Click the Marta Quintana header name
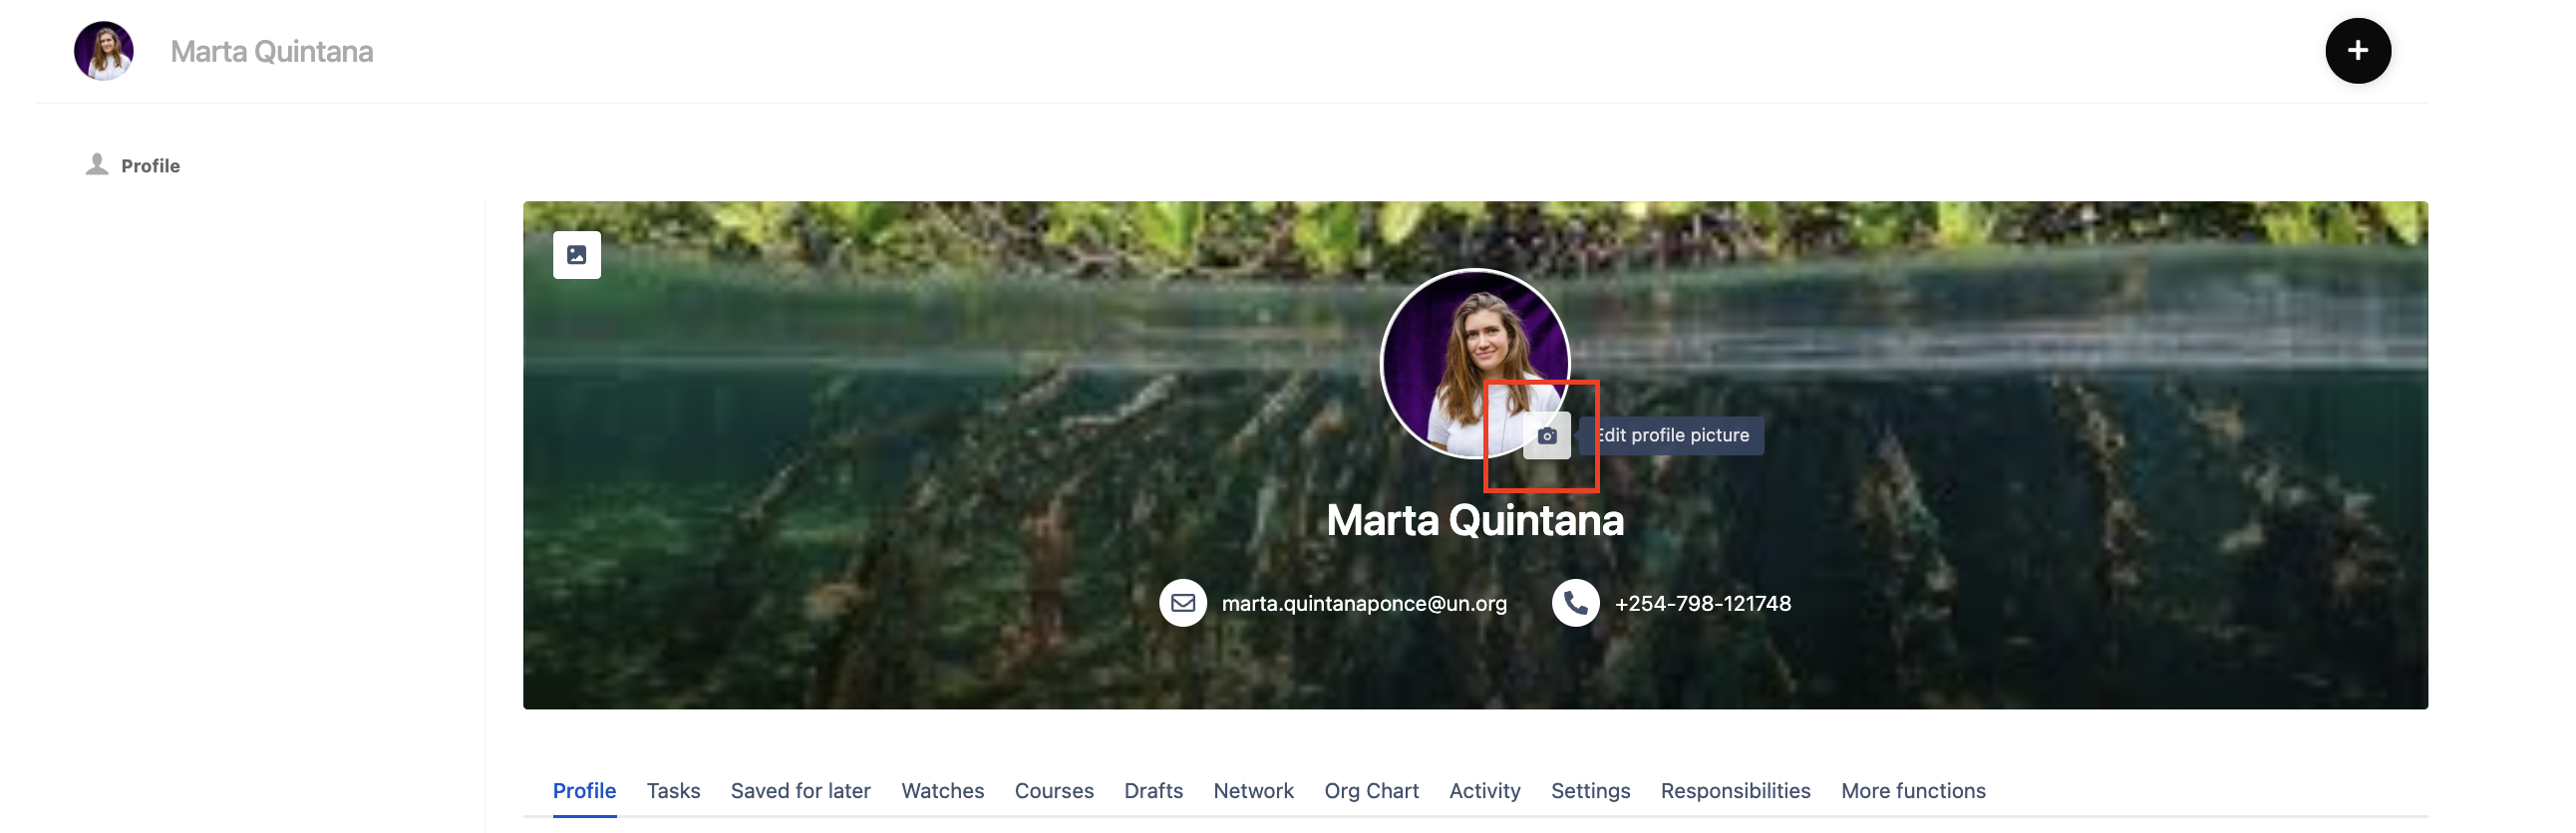Viewport: 2576px width, 833px height. coord(272,51)
